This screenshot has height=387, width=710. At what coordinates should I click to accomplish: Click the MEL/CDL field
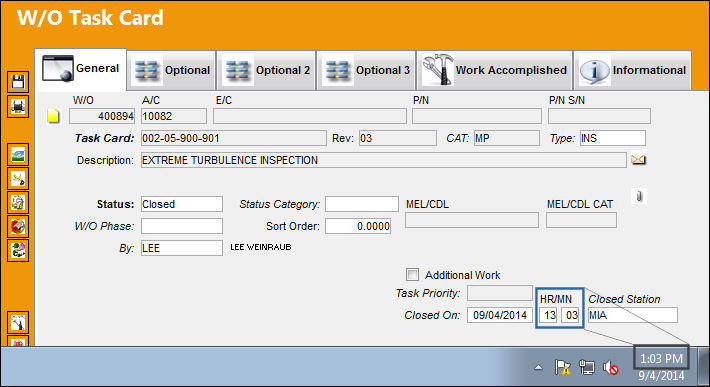pyautogui.click(x=472, y=220)
